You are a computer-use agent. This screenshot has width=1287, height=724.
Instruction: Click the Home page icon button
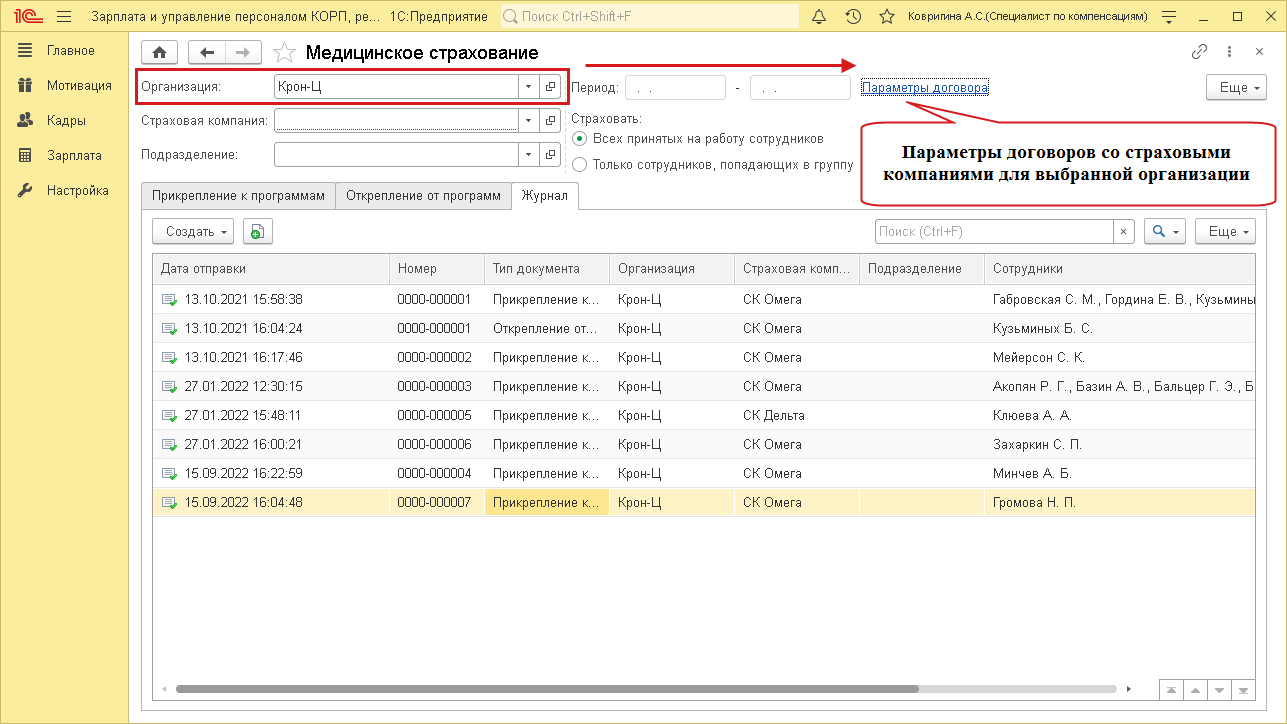point(159,53)
